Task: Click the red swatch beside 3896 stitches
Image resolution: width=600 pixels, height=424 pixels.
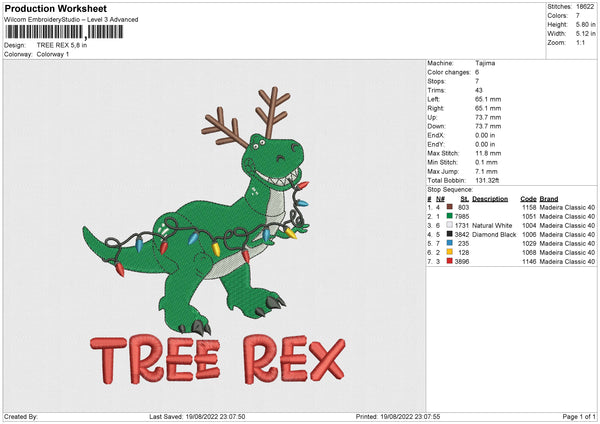Action: point(450,261)
